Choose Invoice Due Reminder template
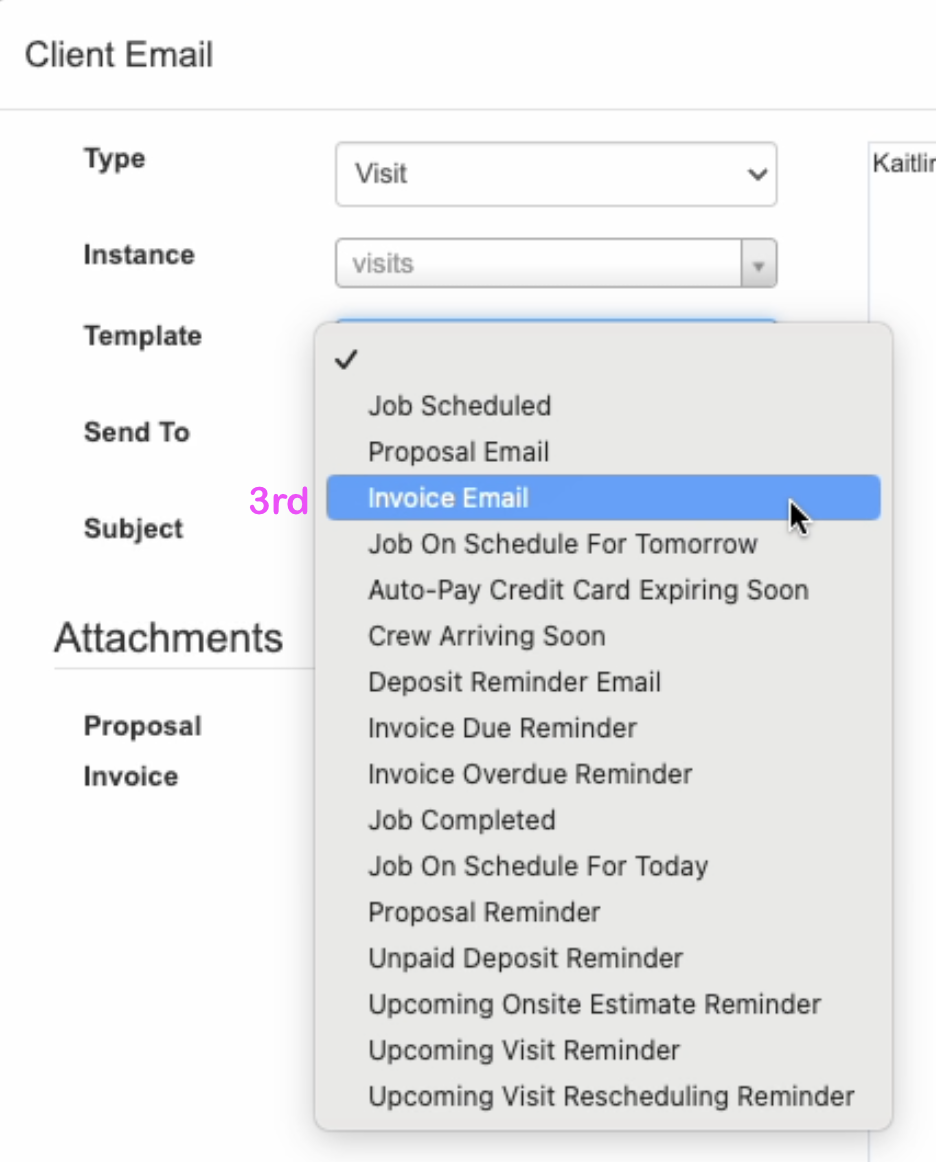 click(x=502, y=728)
